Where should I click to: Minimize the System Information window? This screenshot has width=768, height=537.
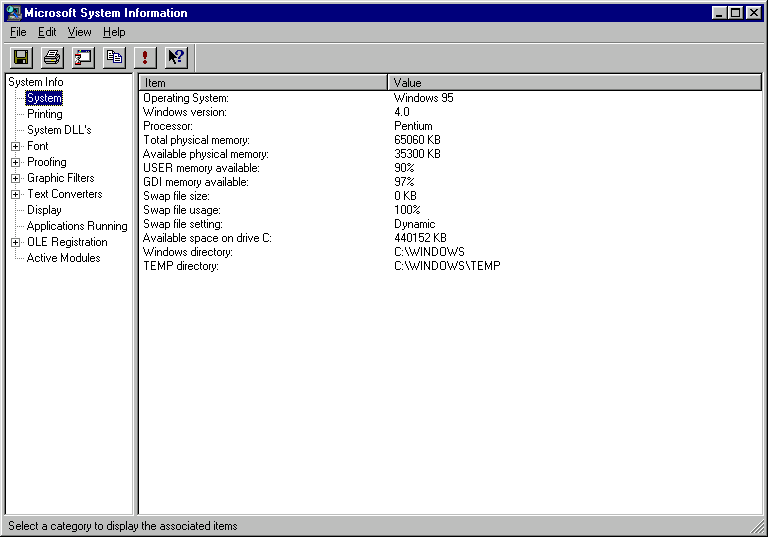click(719, 13)
